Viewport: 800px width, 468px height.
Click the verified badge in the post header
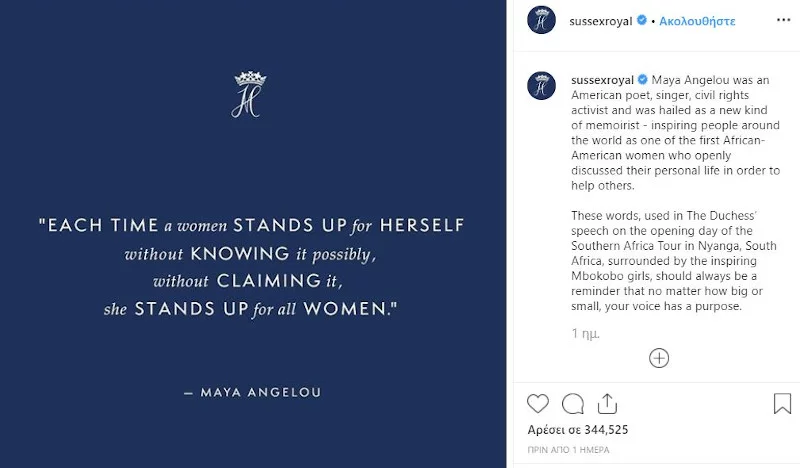641,20
